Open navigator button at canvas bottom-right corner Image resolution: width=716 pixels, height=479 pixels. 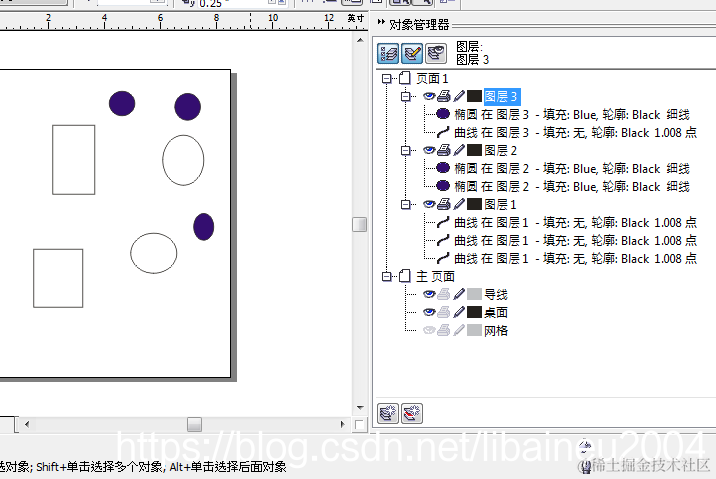(359, 425)
